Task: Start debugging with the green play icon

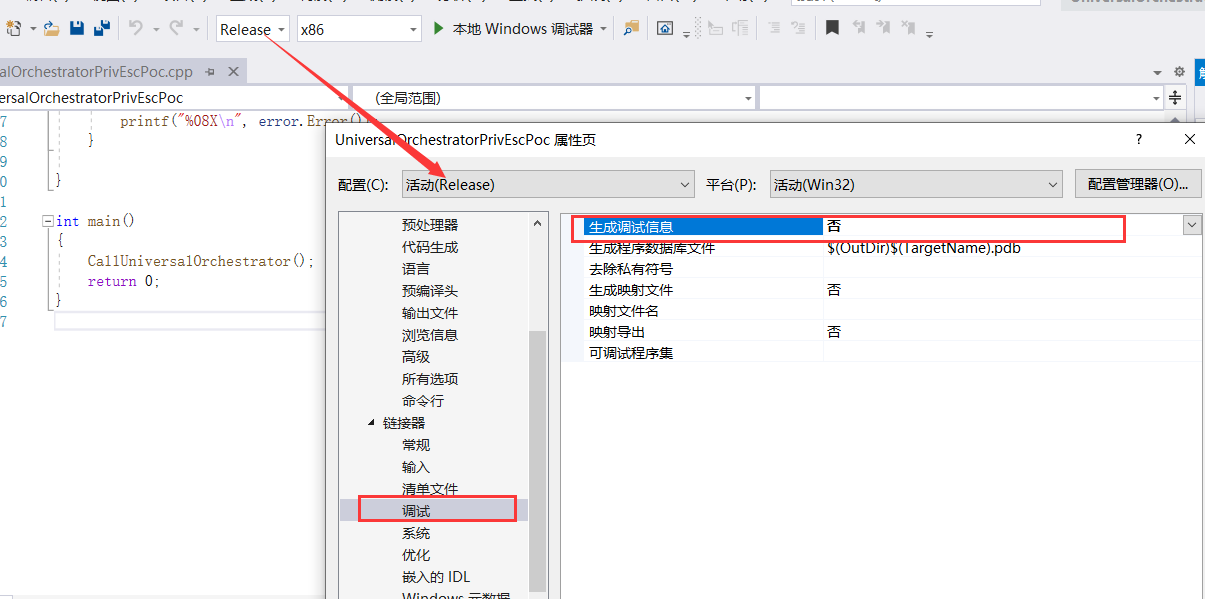Action: 438,29
